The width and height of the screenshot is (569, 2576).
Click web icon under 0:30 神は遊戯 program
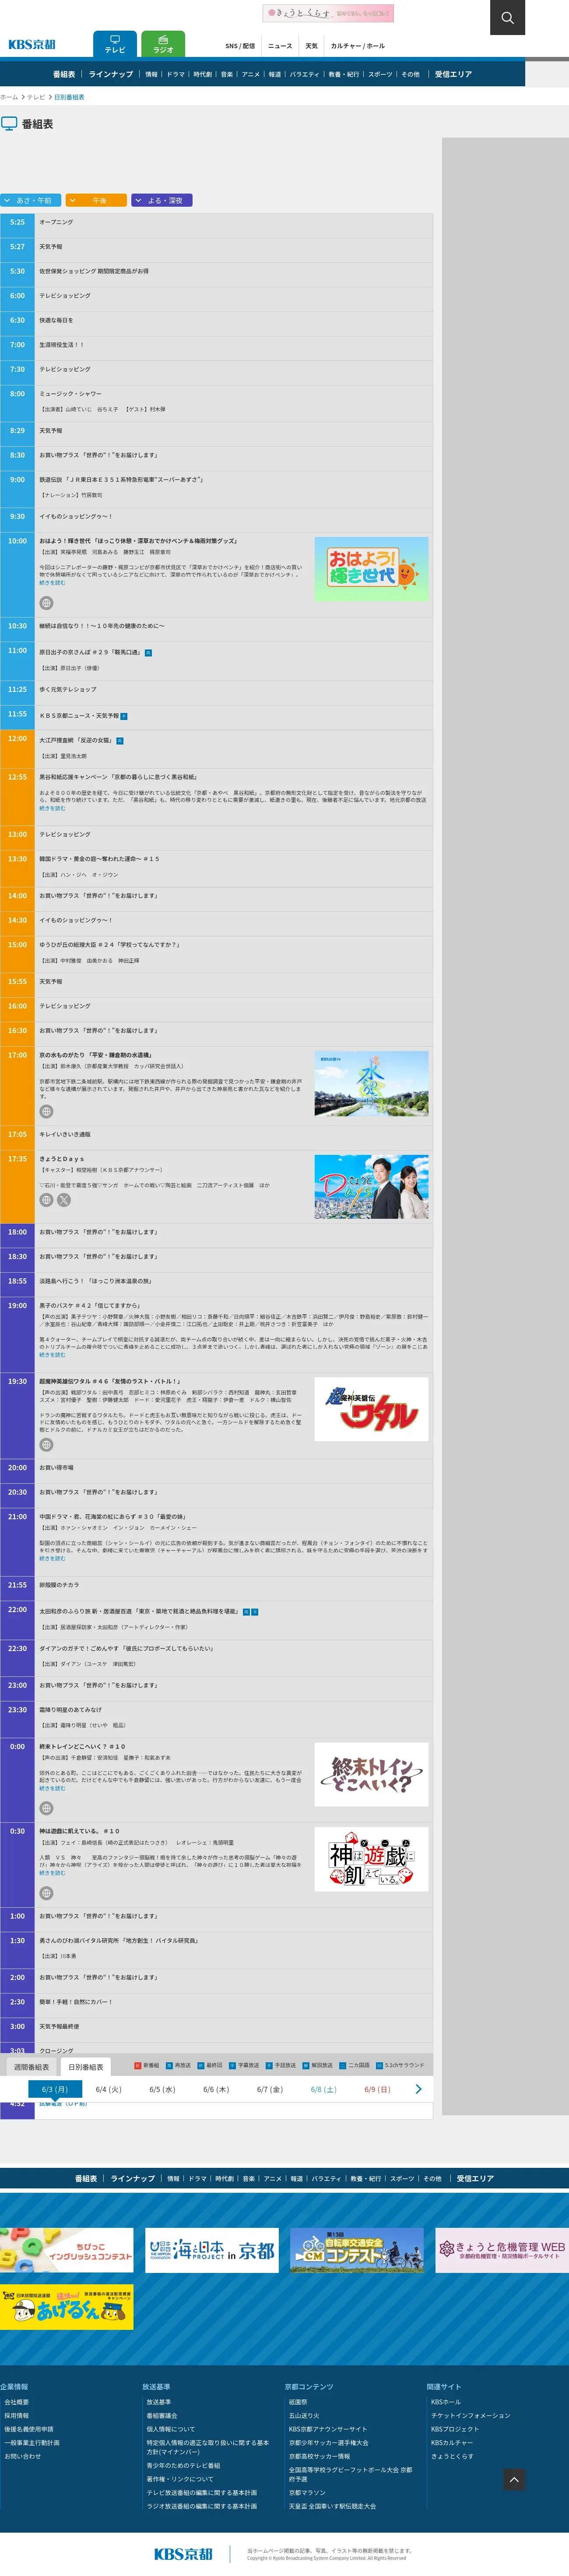46,1893
